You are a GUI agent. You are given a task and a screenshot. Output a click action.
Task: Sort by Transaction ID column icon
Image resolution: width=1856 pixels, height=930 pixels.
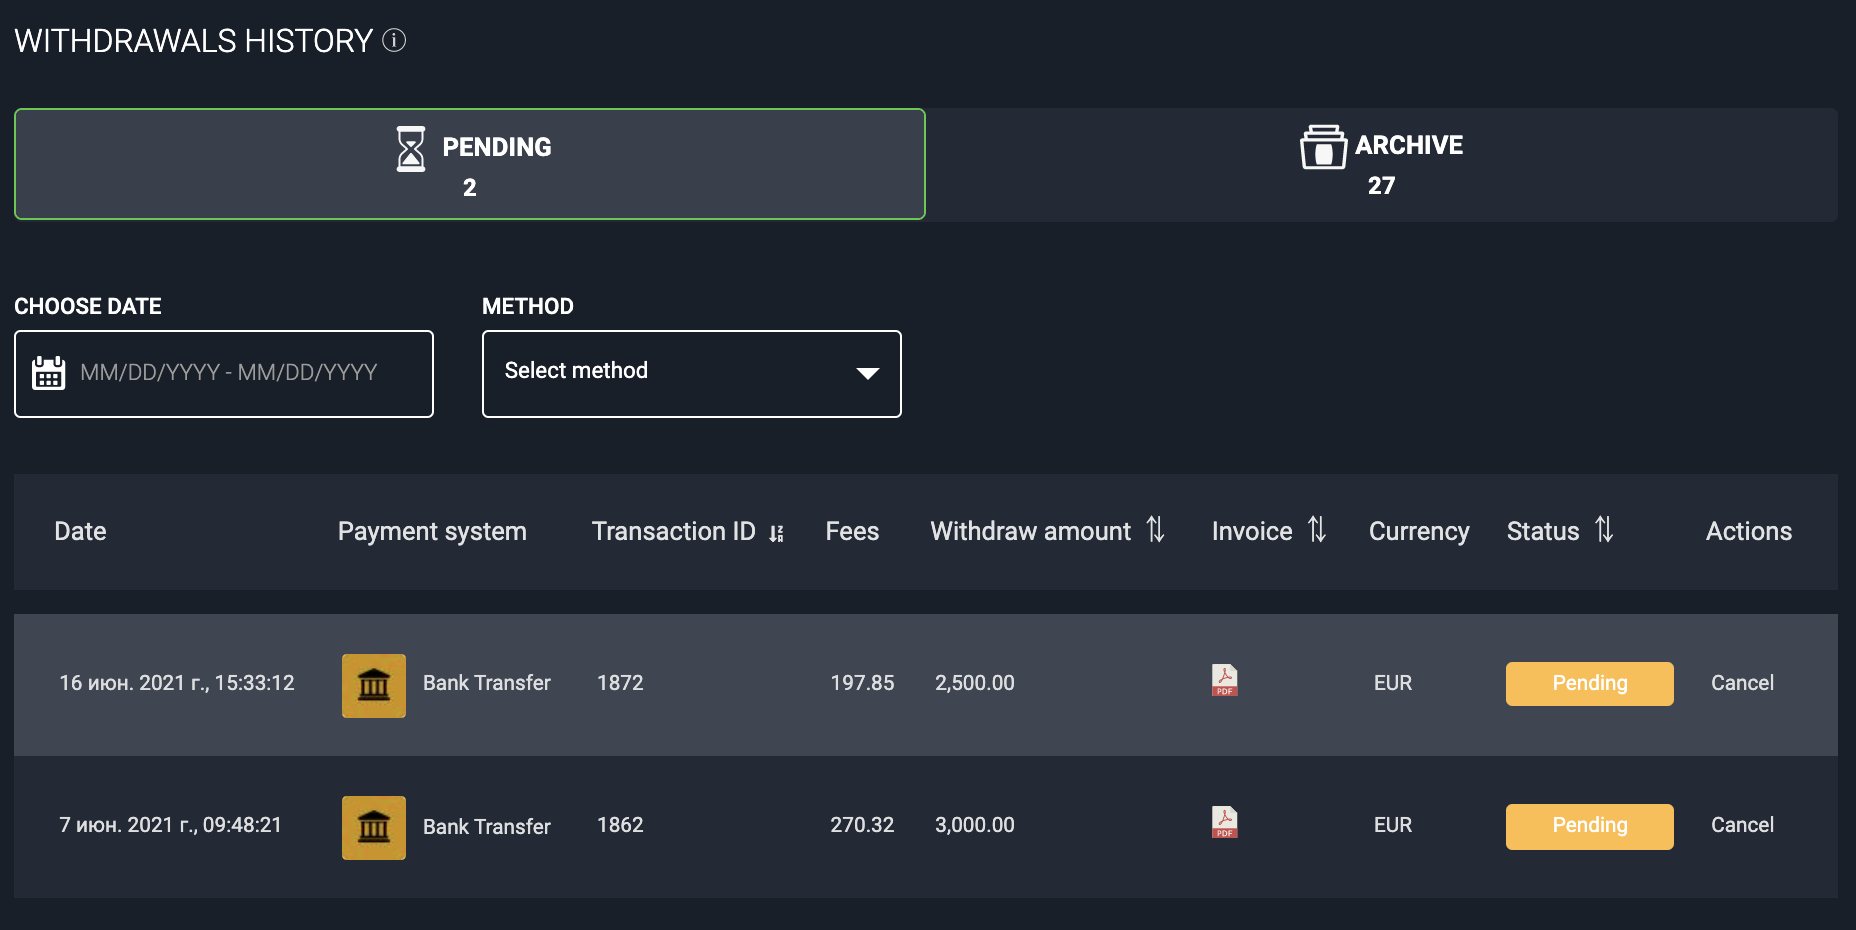tap(776, 533)
